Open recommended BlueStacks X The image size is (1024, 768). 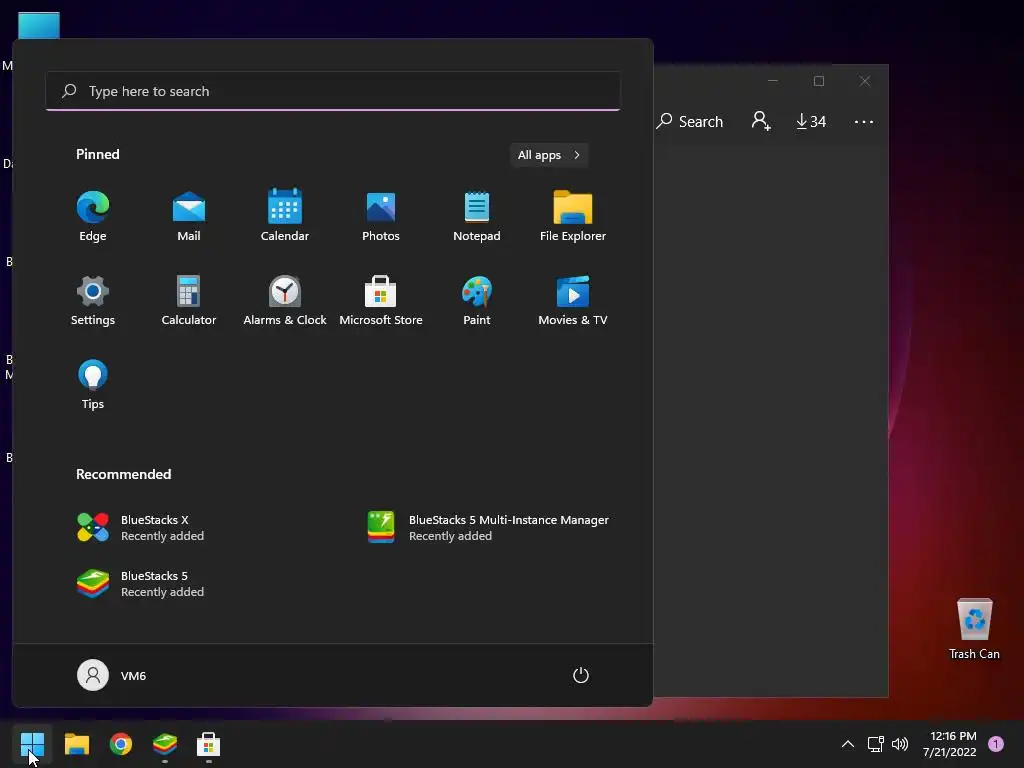(141, 528)
